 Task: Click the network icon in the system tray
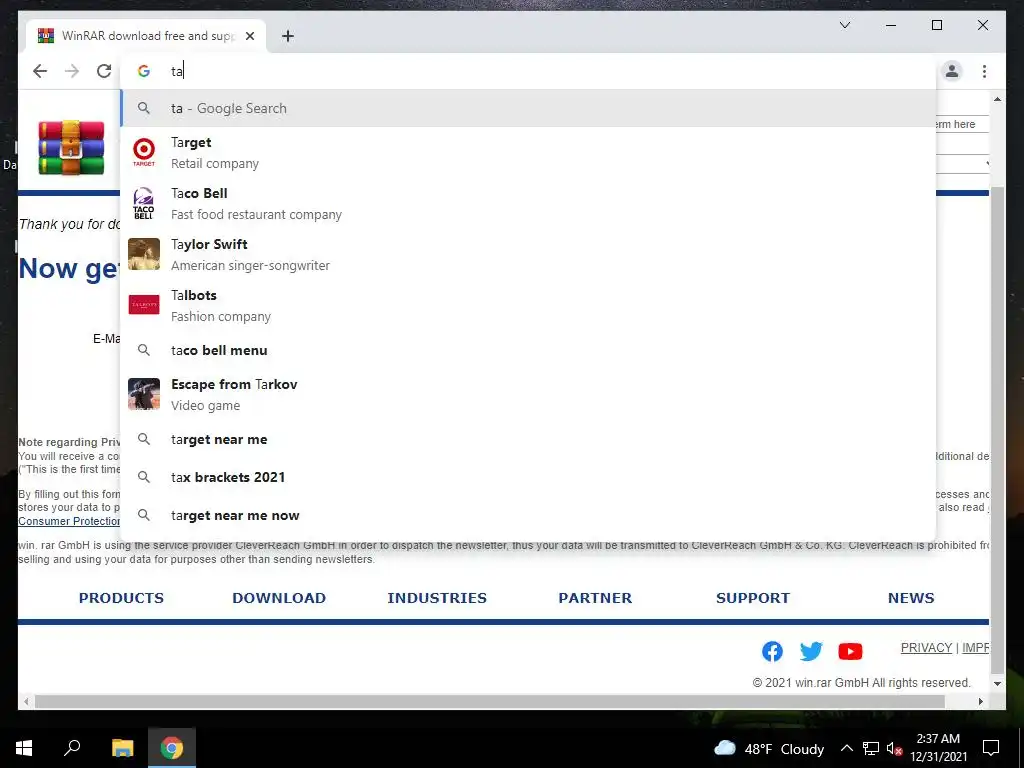[871, 748]
